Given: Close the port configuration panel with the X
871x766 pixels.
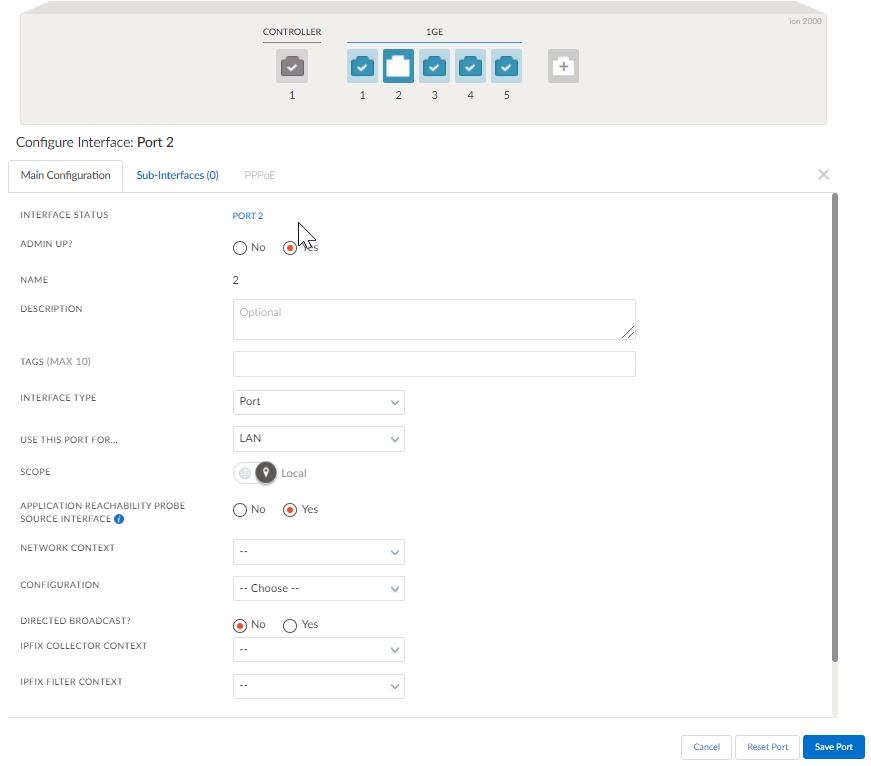Looking at the screenshot, I should (x=823, y=174).
